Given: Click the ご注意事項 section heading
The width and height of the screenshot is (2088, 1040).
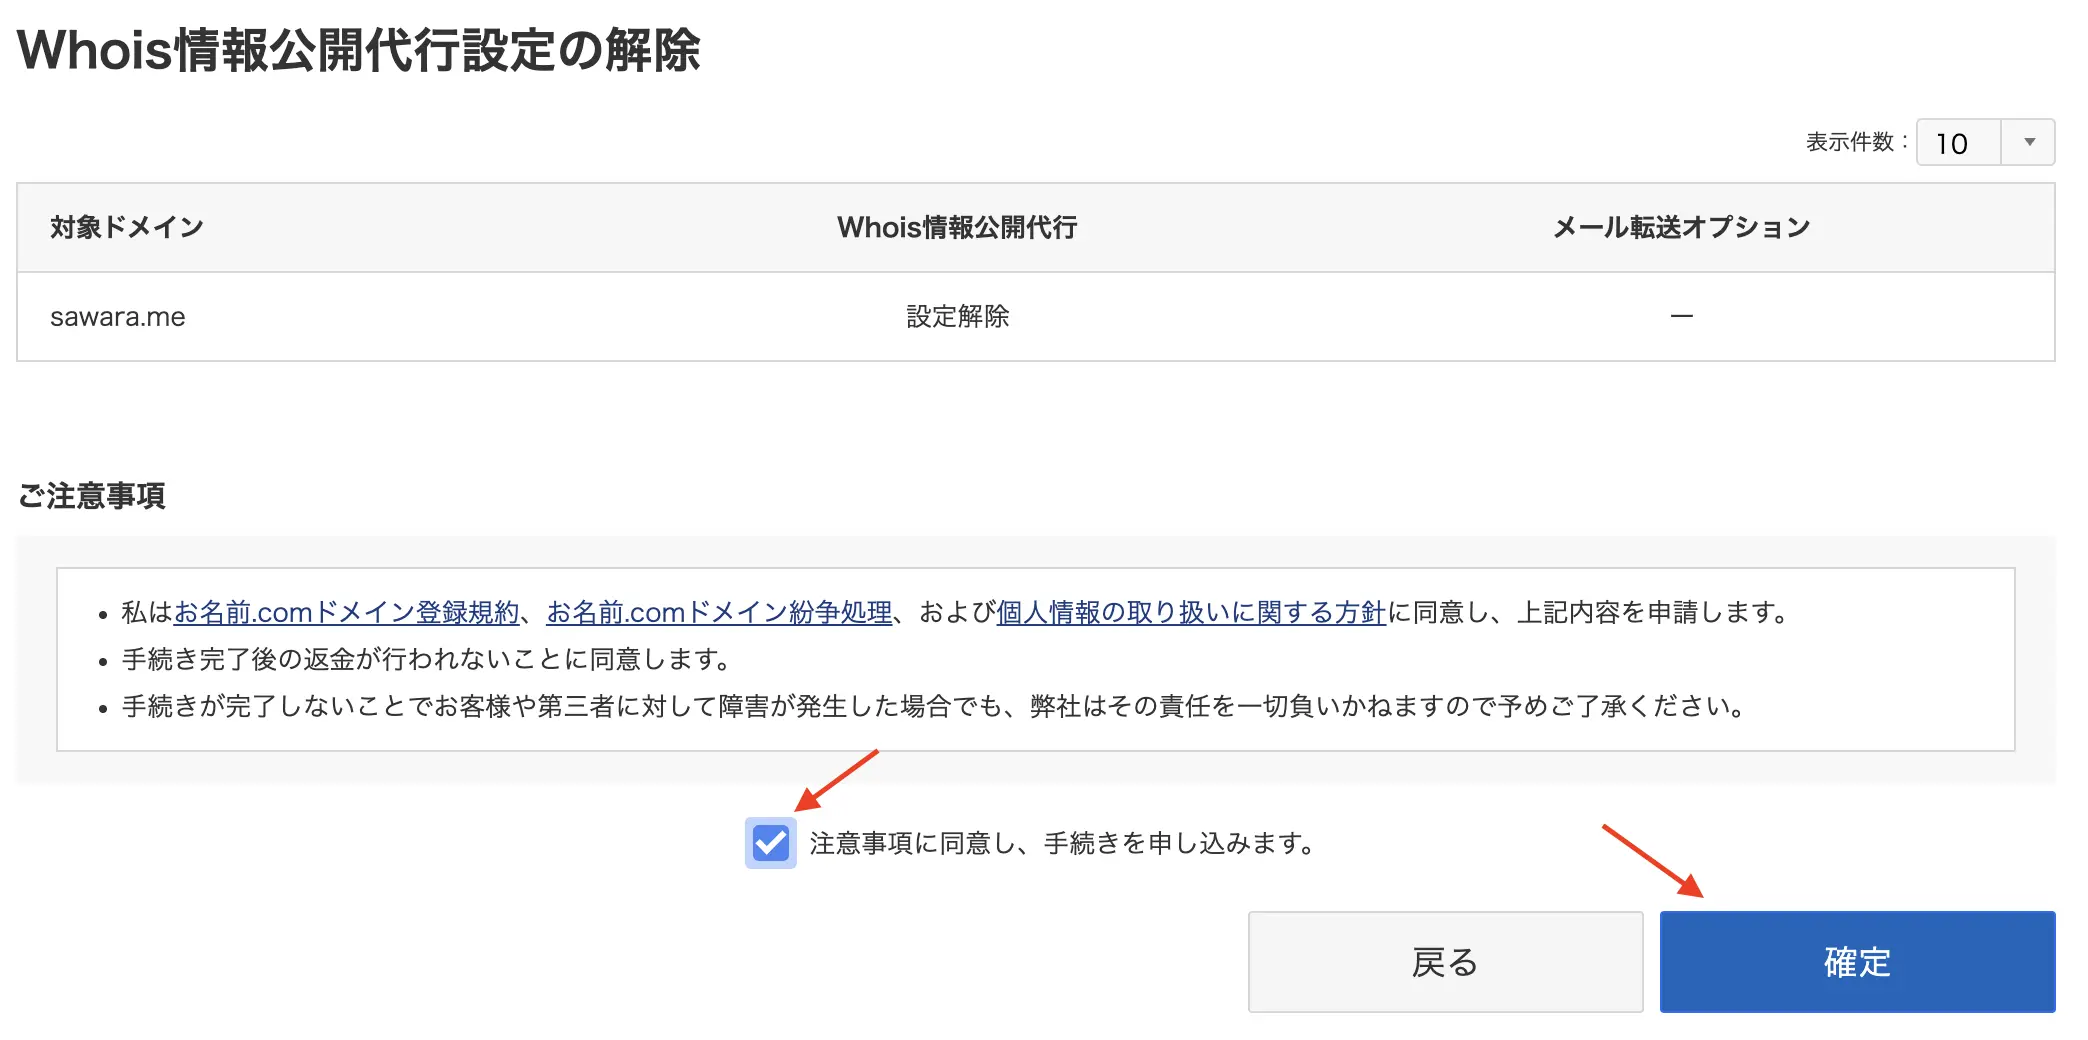Looking at the screenshot, I should coord(92,496).
